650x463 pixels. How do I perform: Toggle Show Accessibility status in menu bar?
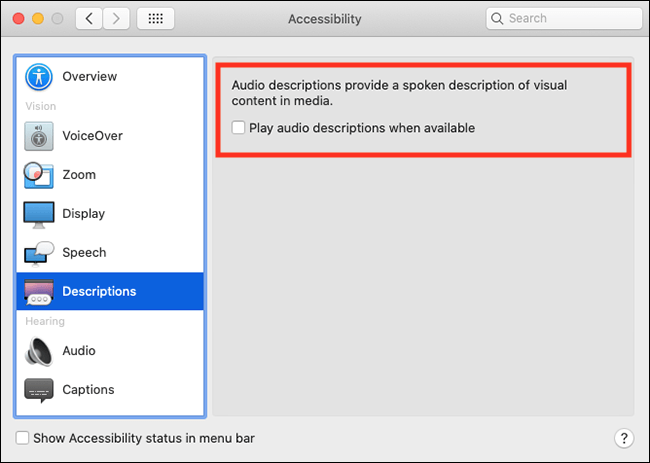[x=22, y=438]
